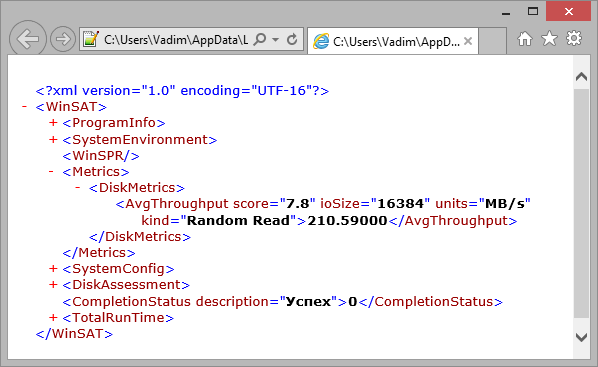Open the Home page icon
The image size is (598, 367).
525,39
